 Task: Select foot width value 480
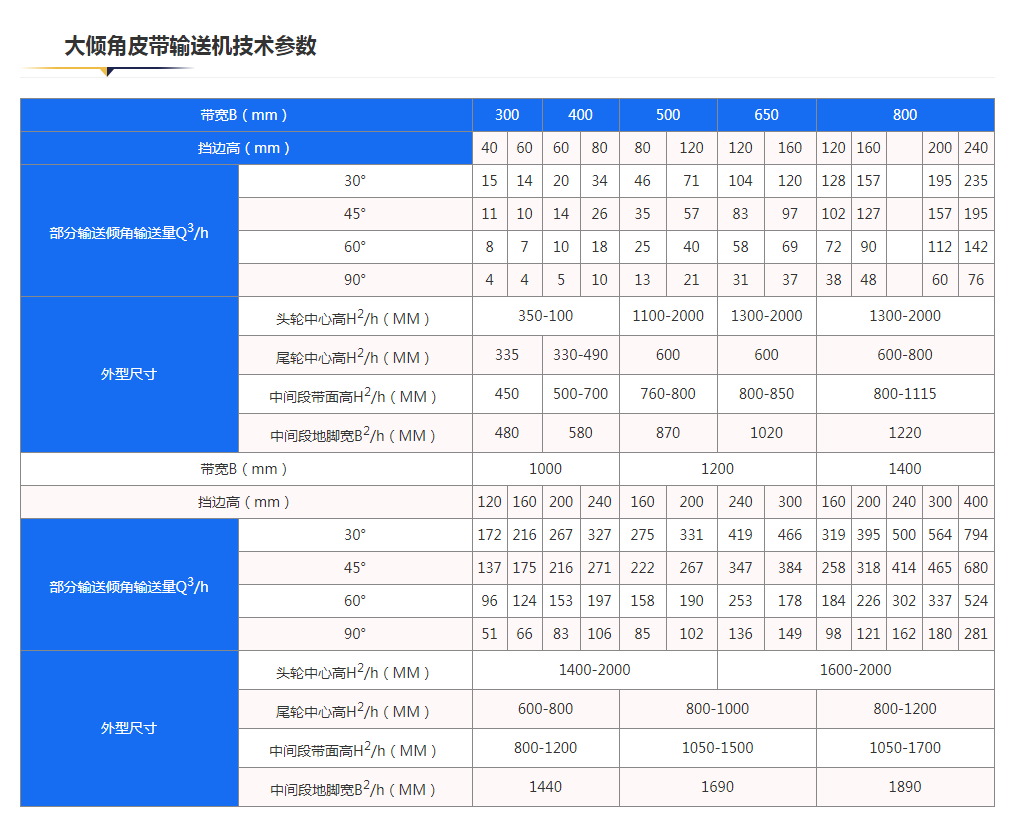[x=507, y=433]
